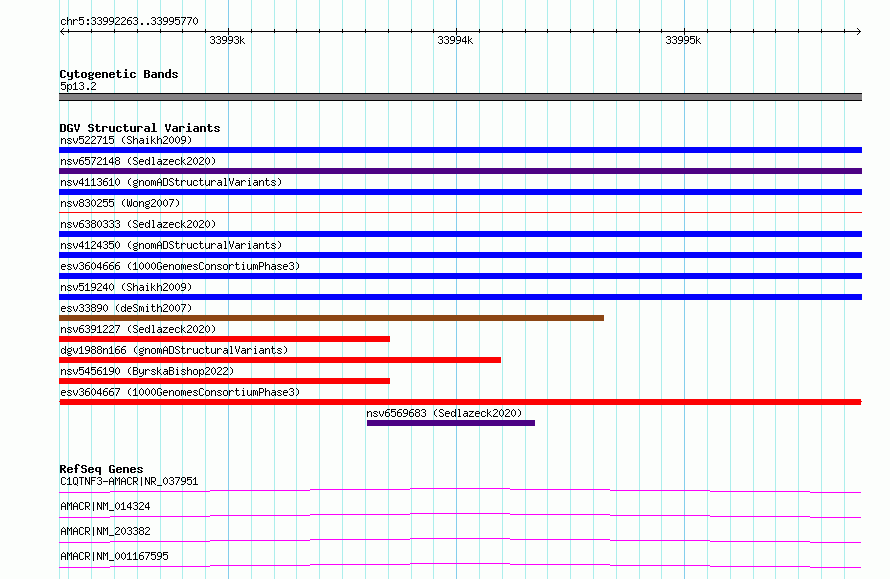Open variant nsv522715 (Shaikh2009) label
This screenshot has height=579, width=890.
pyautogui.click(x=126, y=140)
